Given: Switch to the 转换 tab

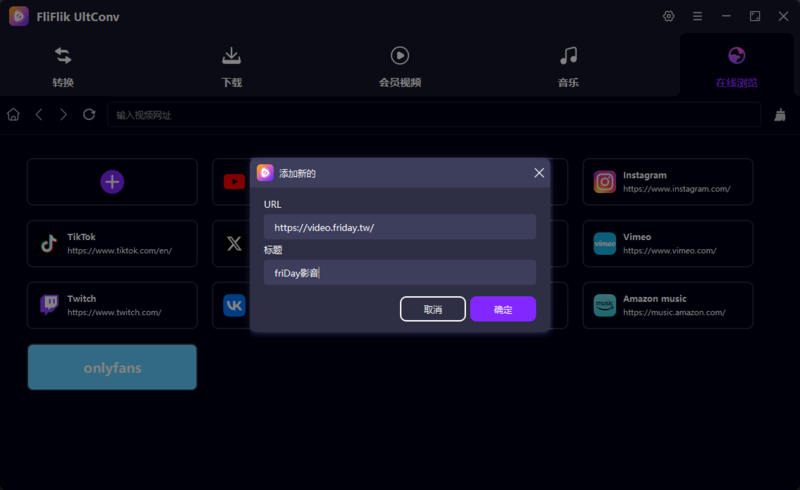Looking at the screenshot, I should click(x=63, y=66).
